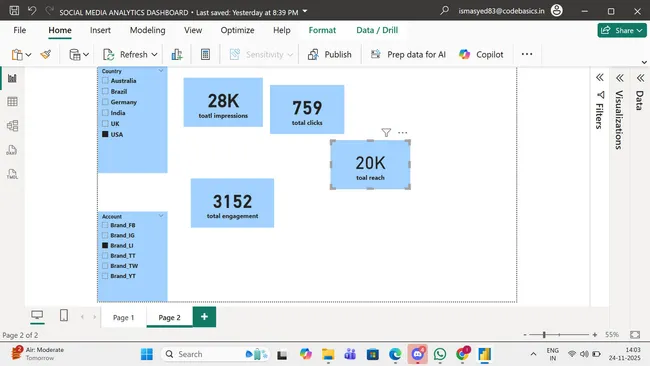Check UK in Country slicer
This screenshot has width=650, height=366.
coord(105,124)
